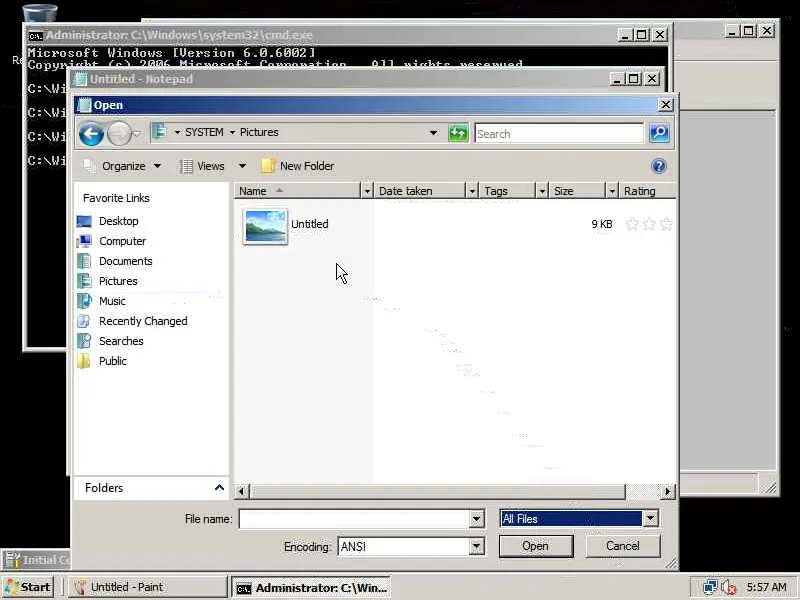Open Documents in Favorite Links

click(x=126, y=261)
